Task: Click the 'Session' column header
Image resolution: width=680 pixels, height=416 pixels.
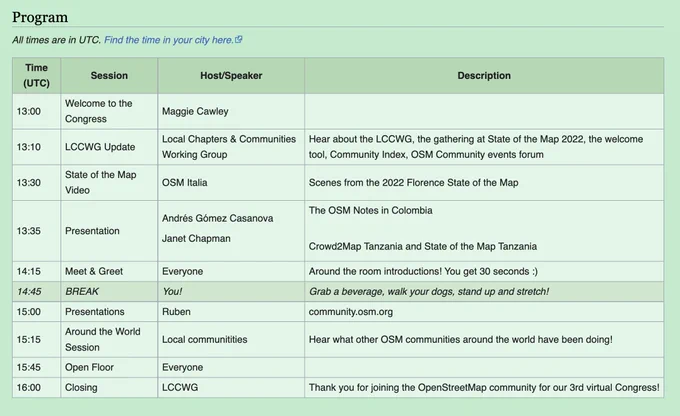Action: (x=109, y=75)
